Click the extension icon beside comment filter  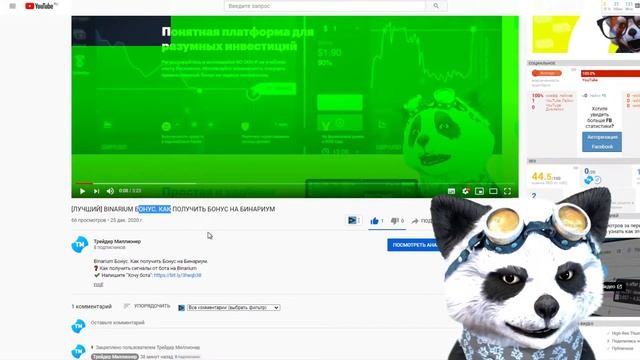tap(182, 307)
